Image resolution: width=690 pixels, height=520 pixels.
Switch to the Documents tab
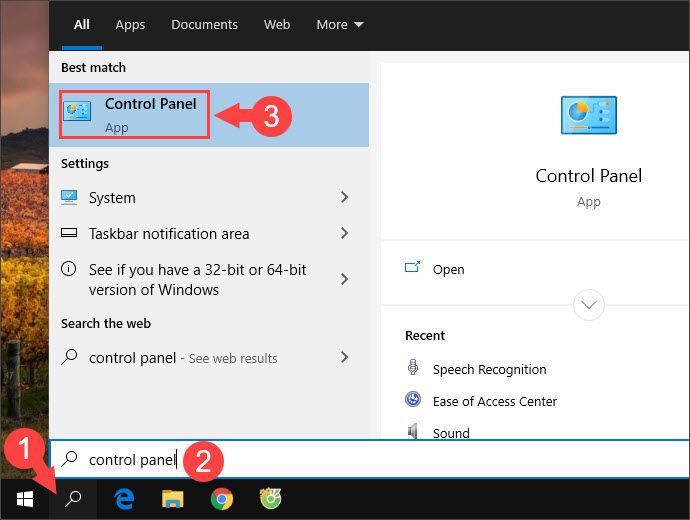[203, 24]
